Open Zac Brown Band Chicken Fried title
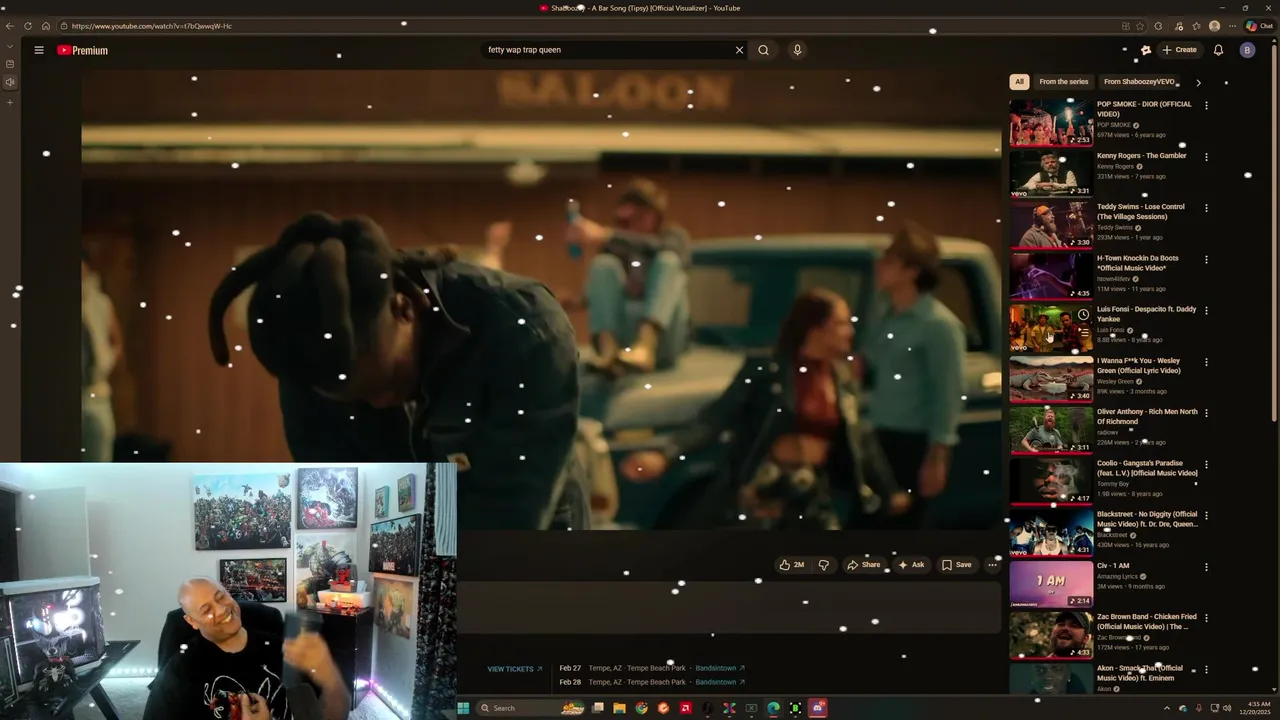Viewport: 1280px width, 720px height. pos(1146,621)
